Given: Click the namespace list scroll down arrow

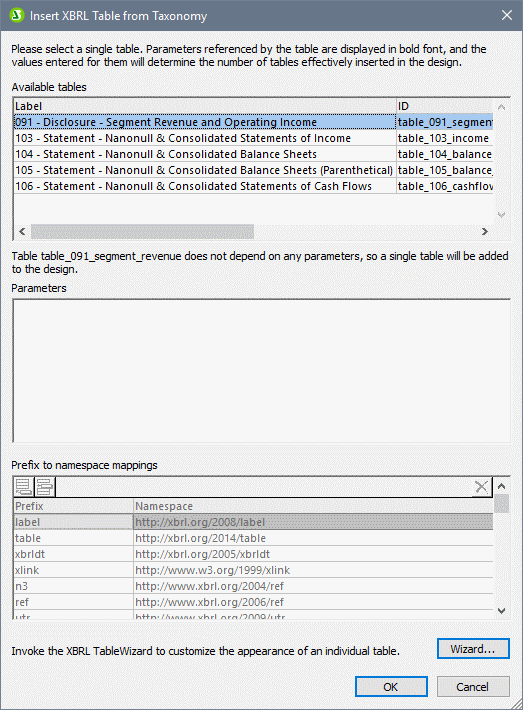Looking at the screenshot, I should tap(501, 610).
